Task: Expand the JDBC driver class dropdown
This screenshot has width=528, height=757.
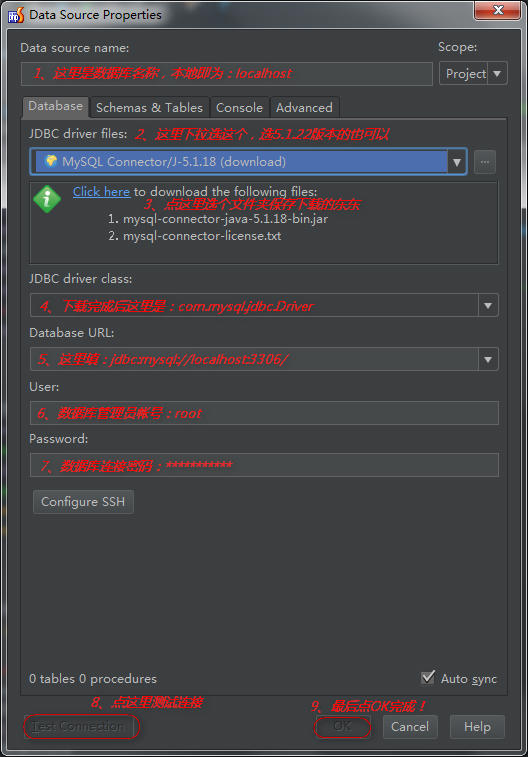Action: tap(488, 306)
